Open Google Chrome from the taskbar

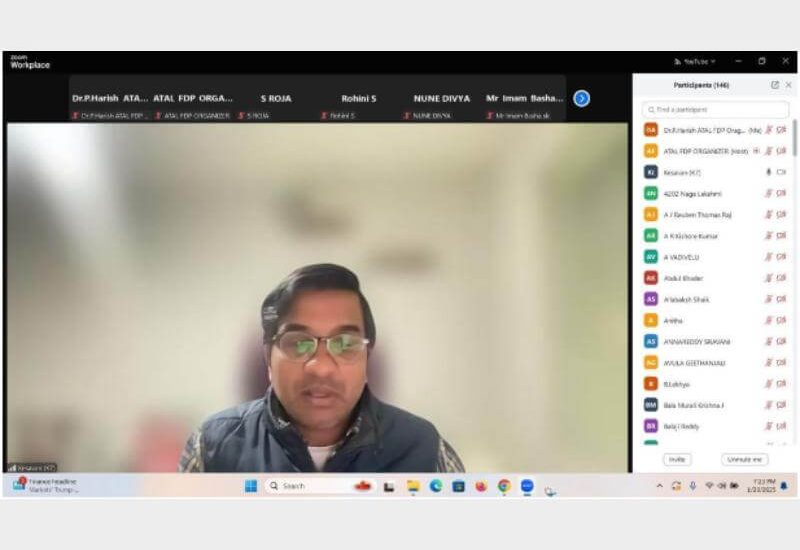(x=504, y=486)
